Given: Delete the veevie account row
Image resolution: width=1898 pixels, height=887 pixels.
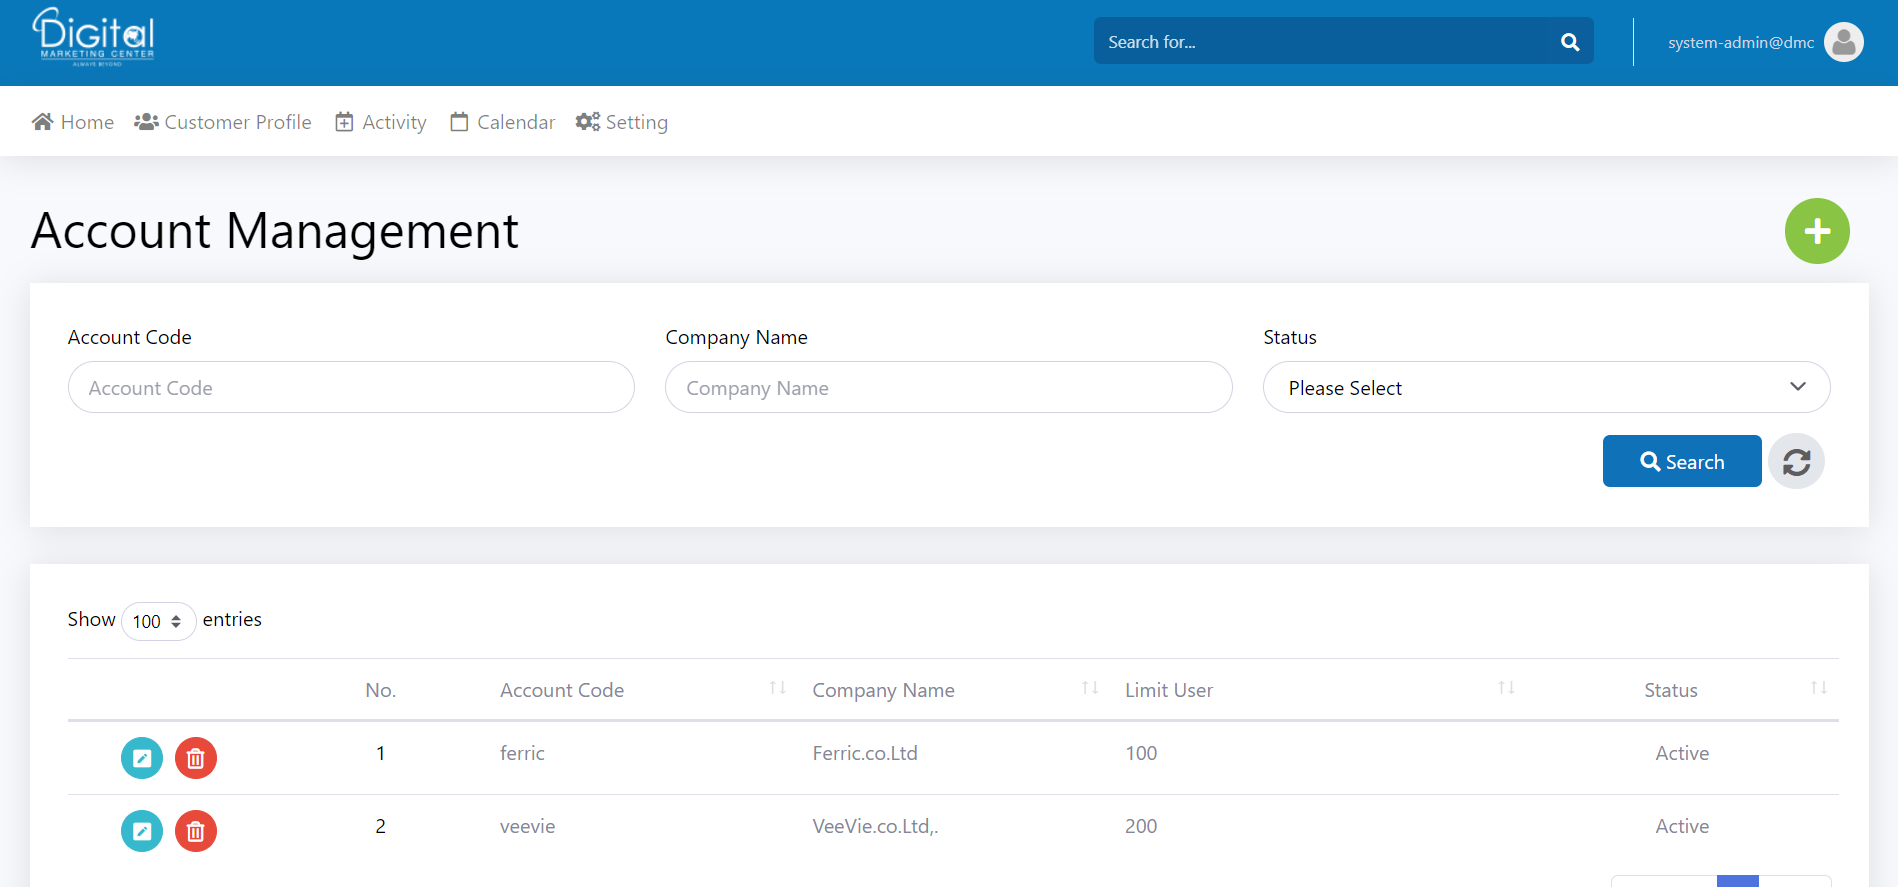Looking at the screenshot, I should coord(196,831).
